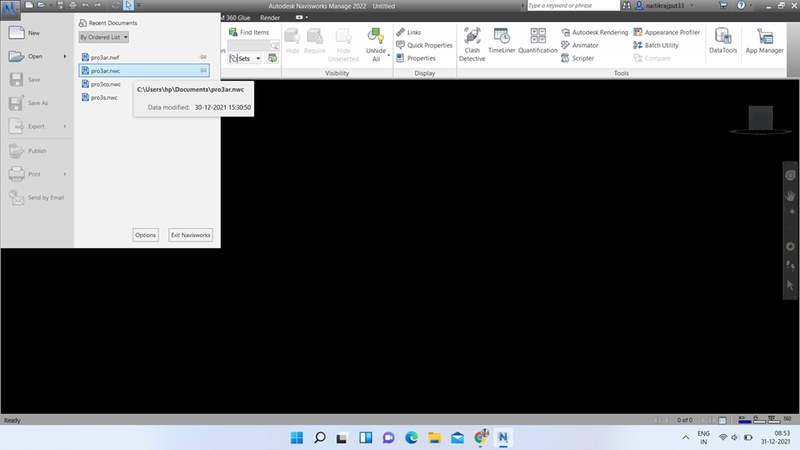Click the ViewCube in the scene
800x450 pixels.
point(760,120)
